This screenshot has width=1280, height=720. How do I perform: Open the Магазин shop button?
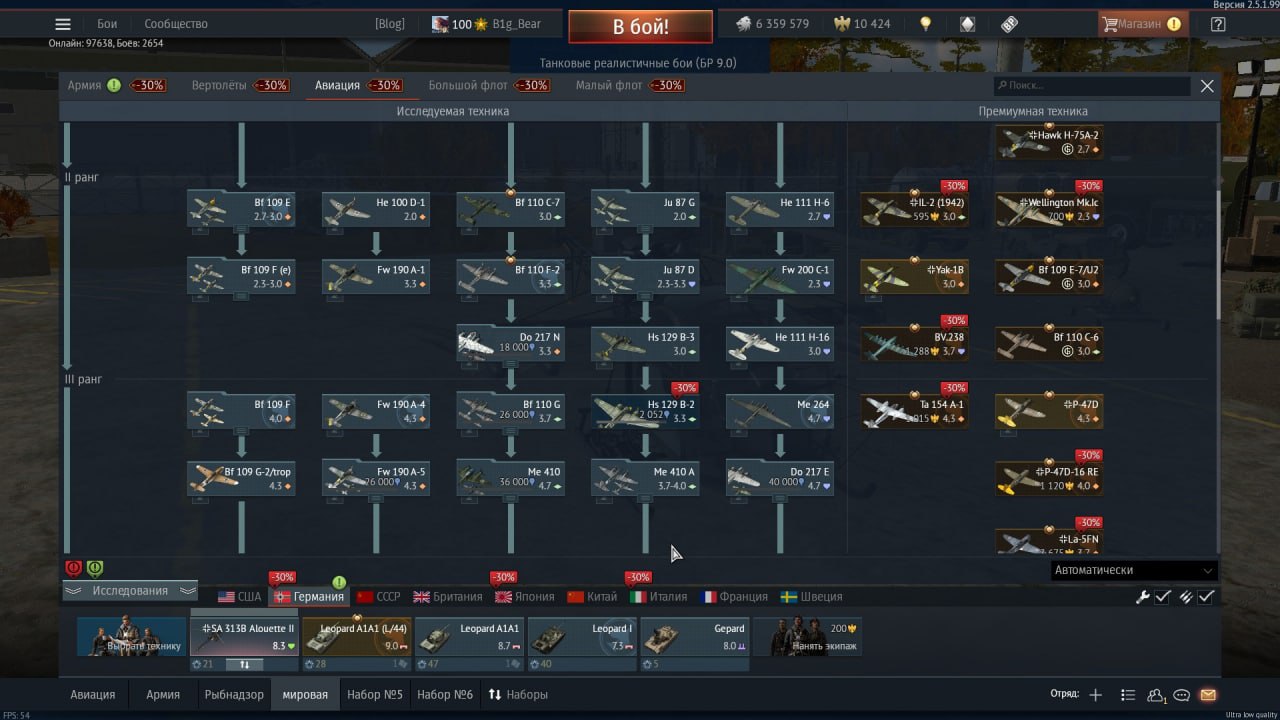[x=1143, y=24]
